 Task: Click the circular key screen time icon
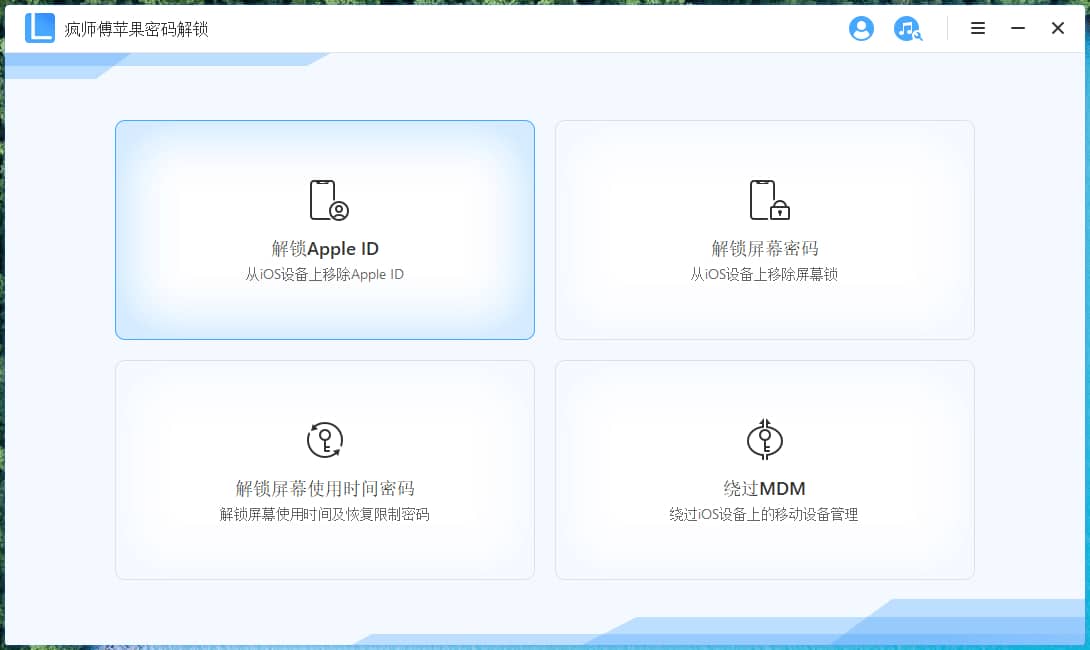click(325, 440)
